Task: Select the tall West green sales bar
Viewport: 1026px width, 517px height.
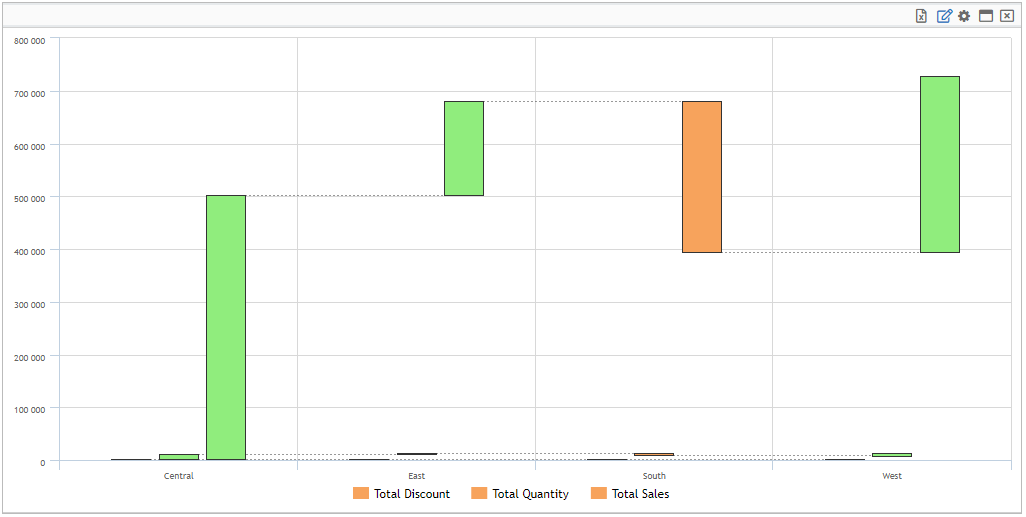Action: 940,165
